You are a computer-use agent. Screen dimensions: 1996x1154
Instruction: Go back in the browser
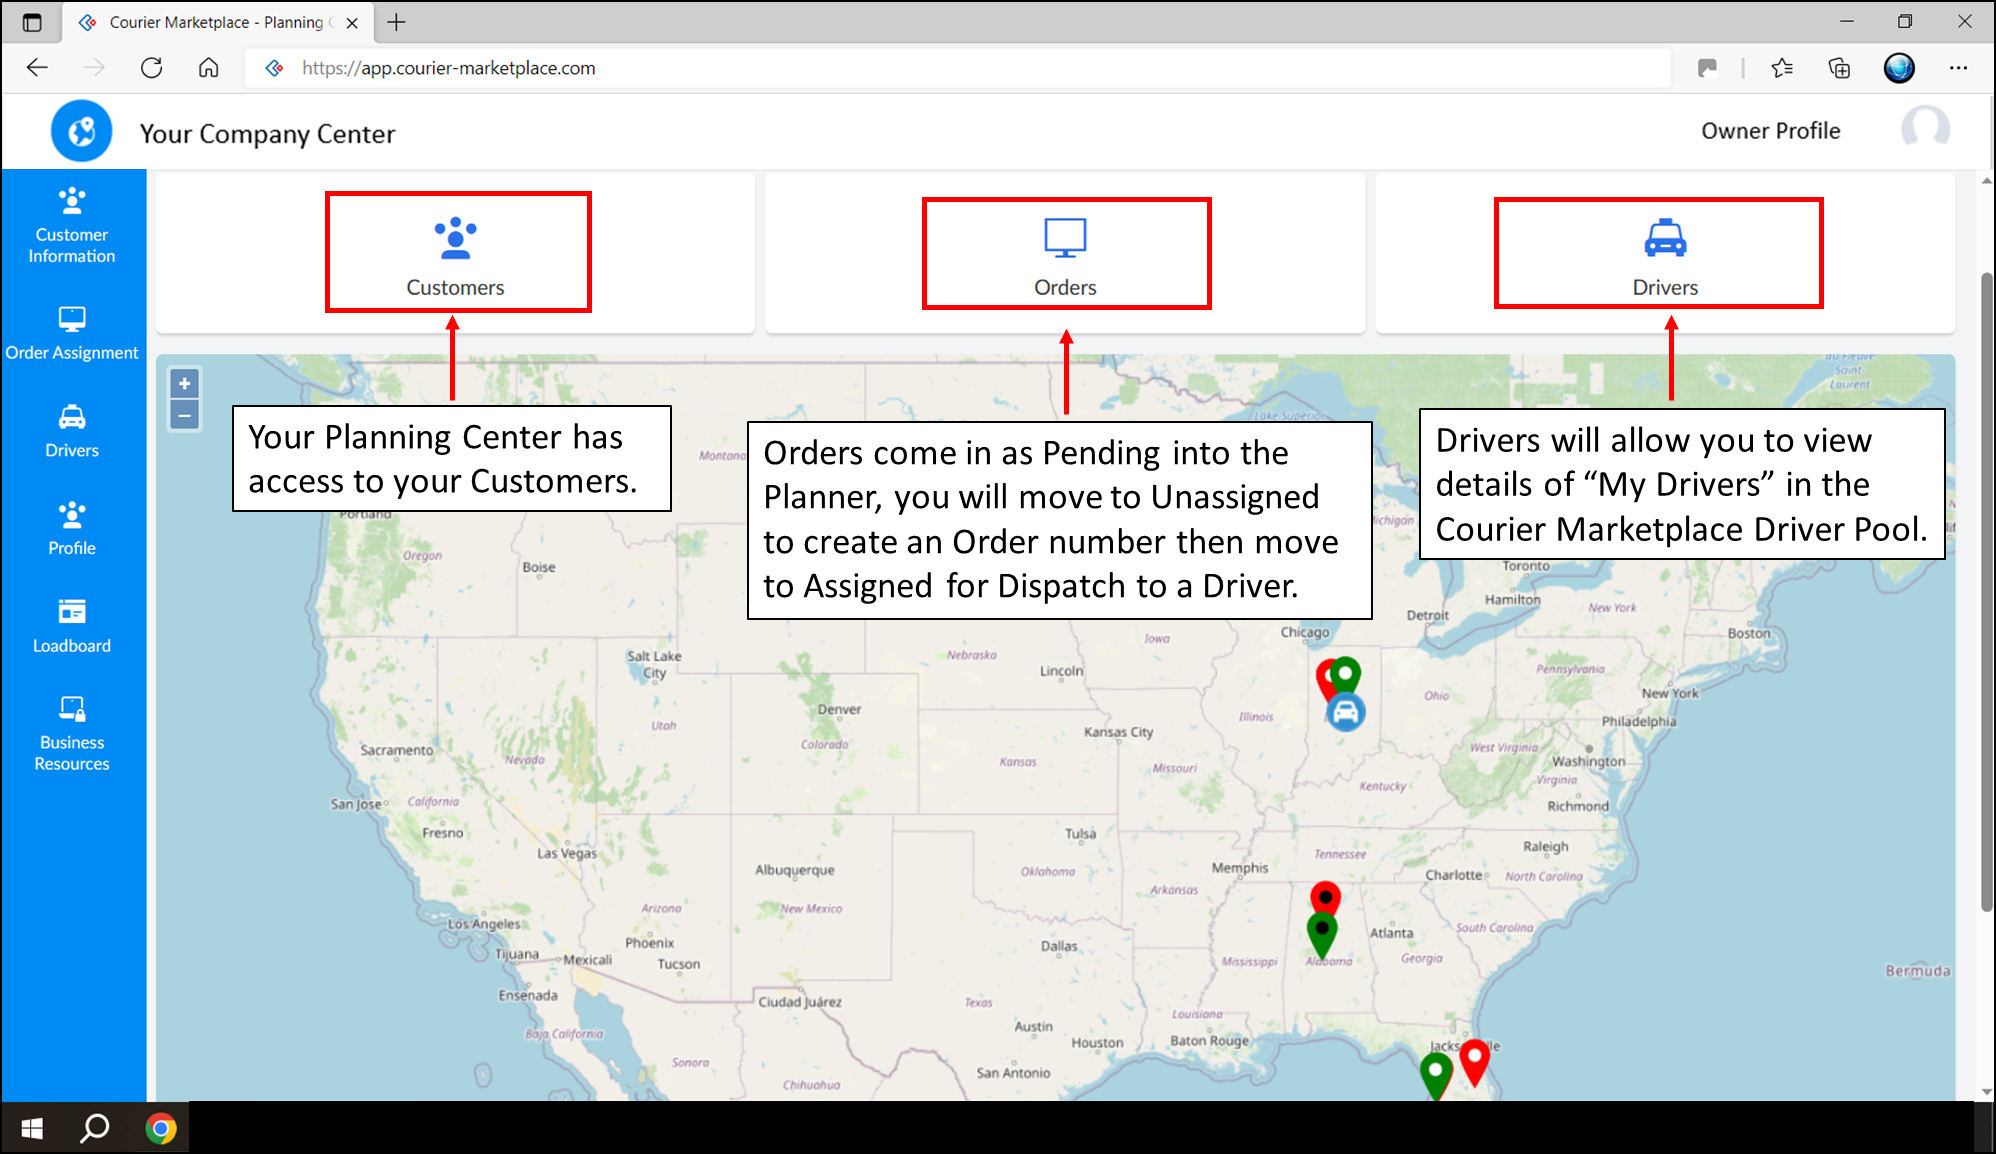(37, 68)
